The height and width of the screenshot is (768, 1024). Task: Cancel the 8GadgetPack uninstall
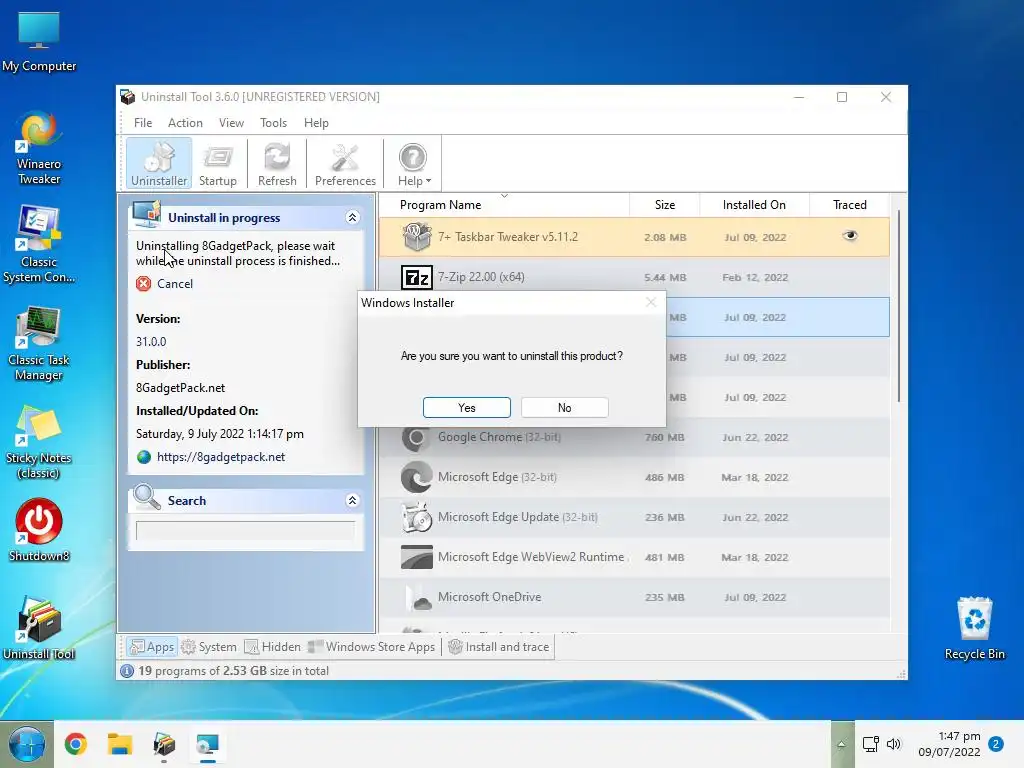pyautogui.click(x=165, y=283)
